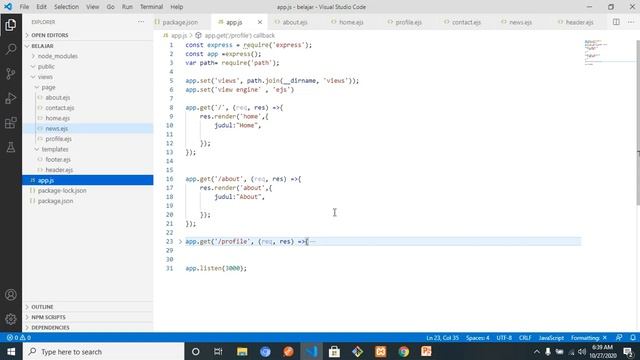Open Cortana circle on taskbar
This screenshot has width=640, height=360.
(196, 351)
